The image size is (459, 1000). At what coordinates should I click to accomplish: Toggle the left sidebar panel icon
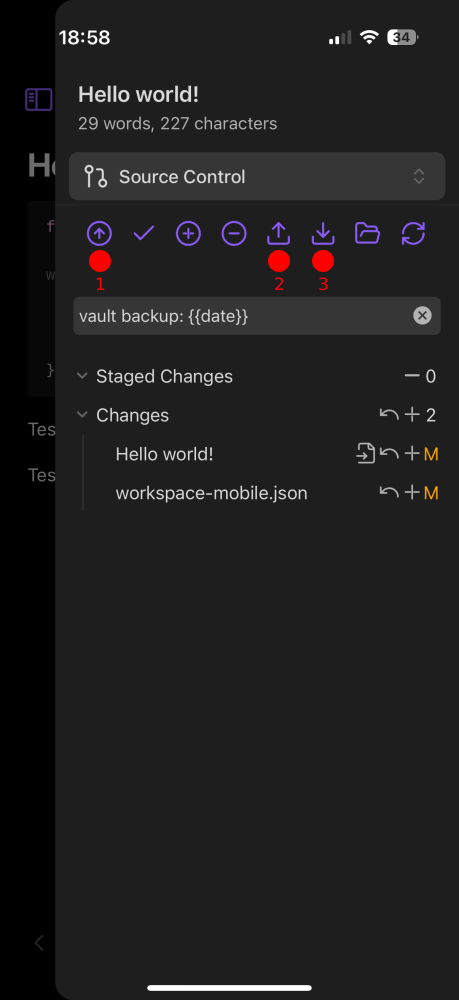pyautogui.click(x=39, y=99)
